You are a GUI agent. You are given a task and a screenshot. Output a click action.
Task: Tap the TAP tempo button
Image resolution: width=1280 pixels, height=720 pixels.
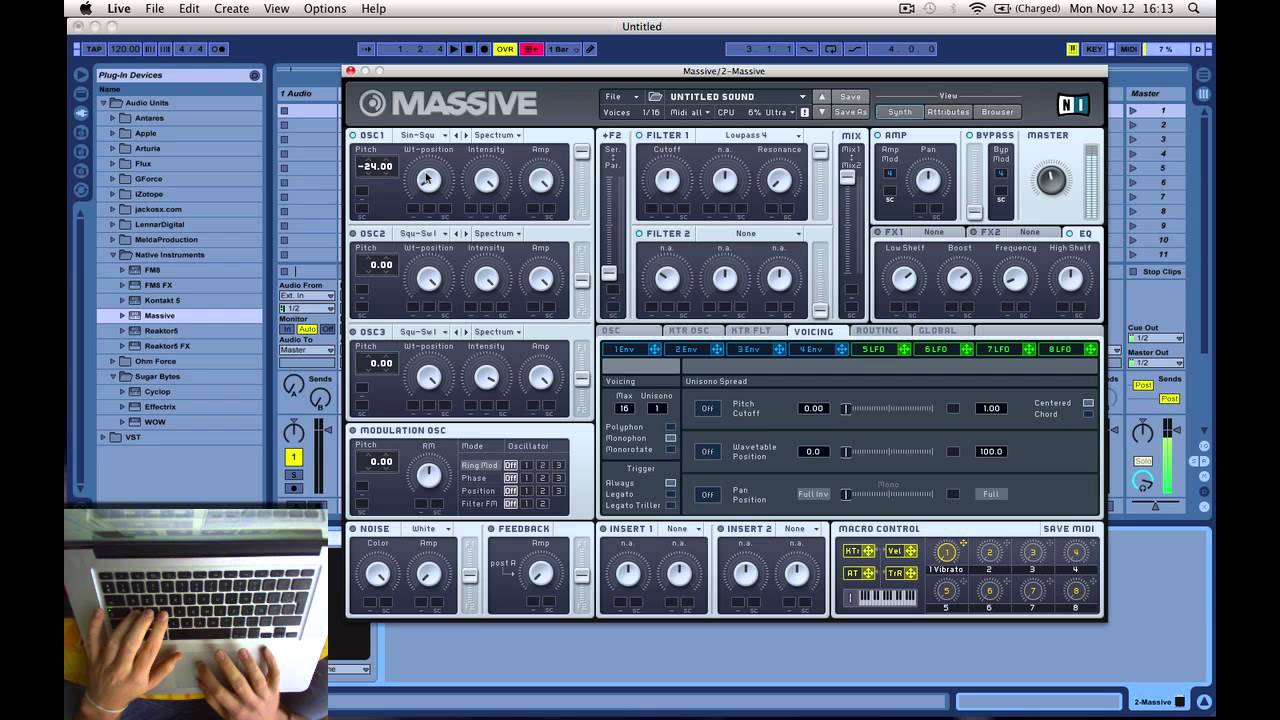[94, 49]
